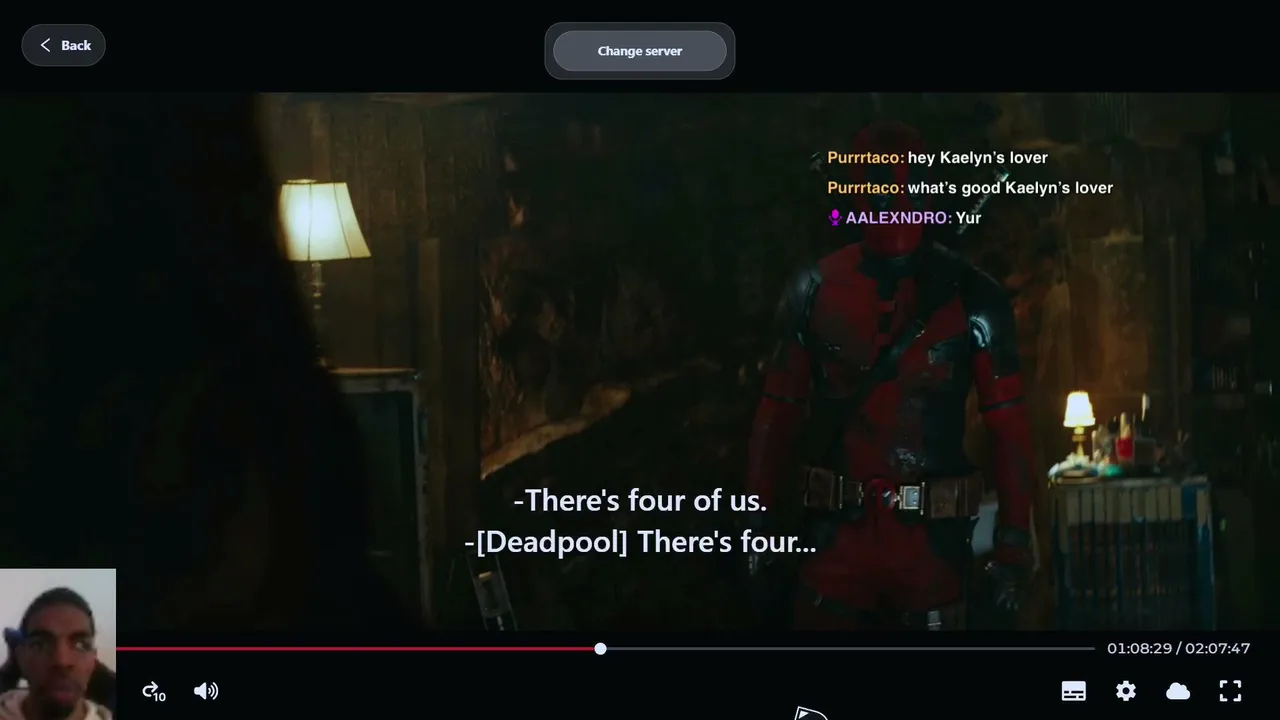
Task: Click the cloud icon in player controls
Action: click(1178, 691)
